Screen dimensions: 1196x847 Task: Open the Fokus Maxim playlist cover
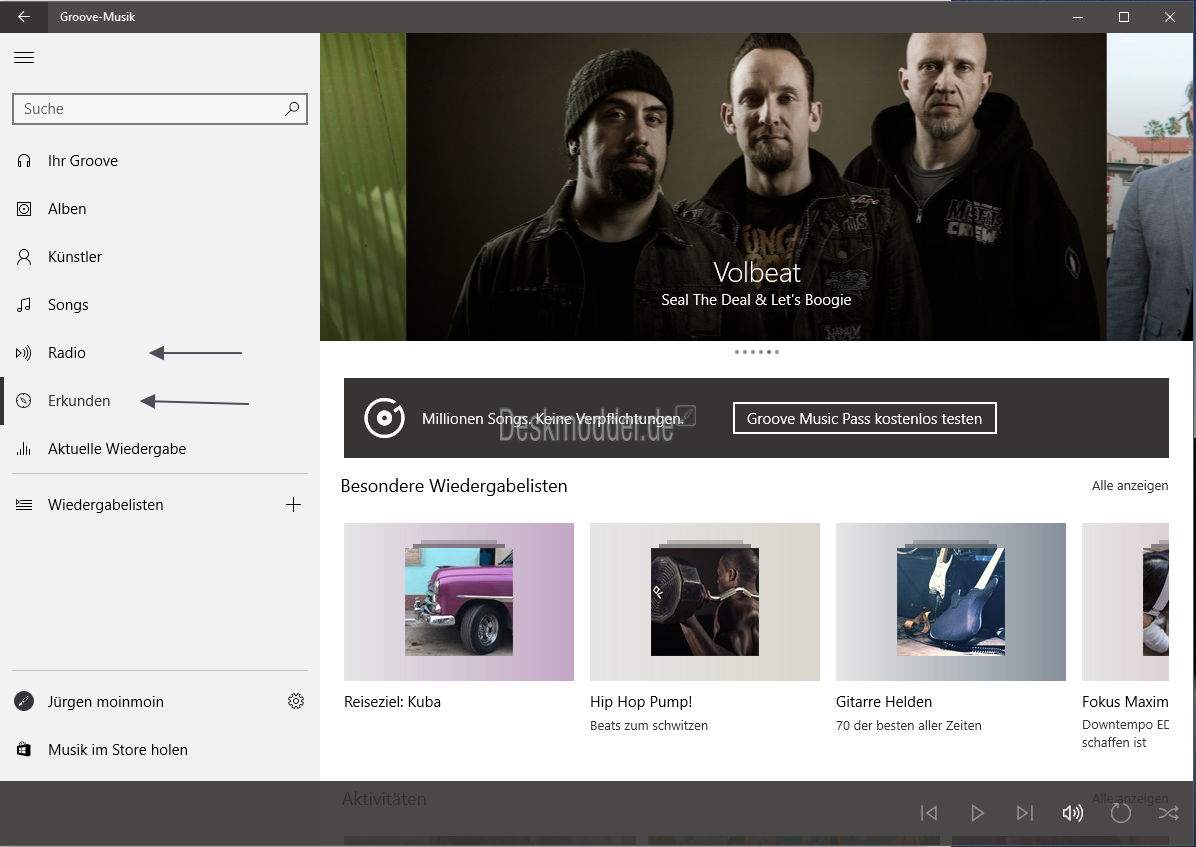[1125, 601]
